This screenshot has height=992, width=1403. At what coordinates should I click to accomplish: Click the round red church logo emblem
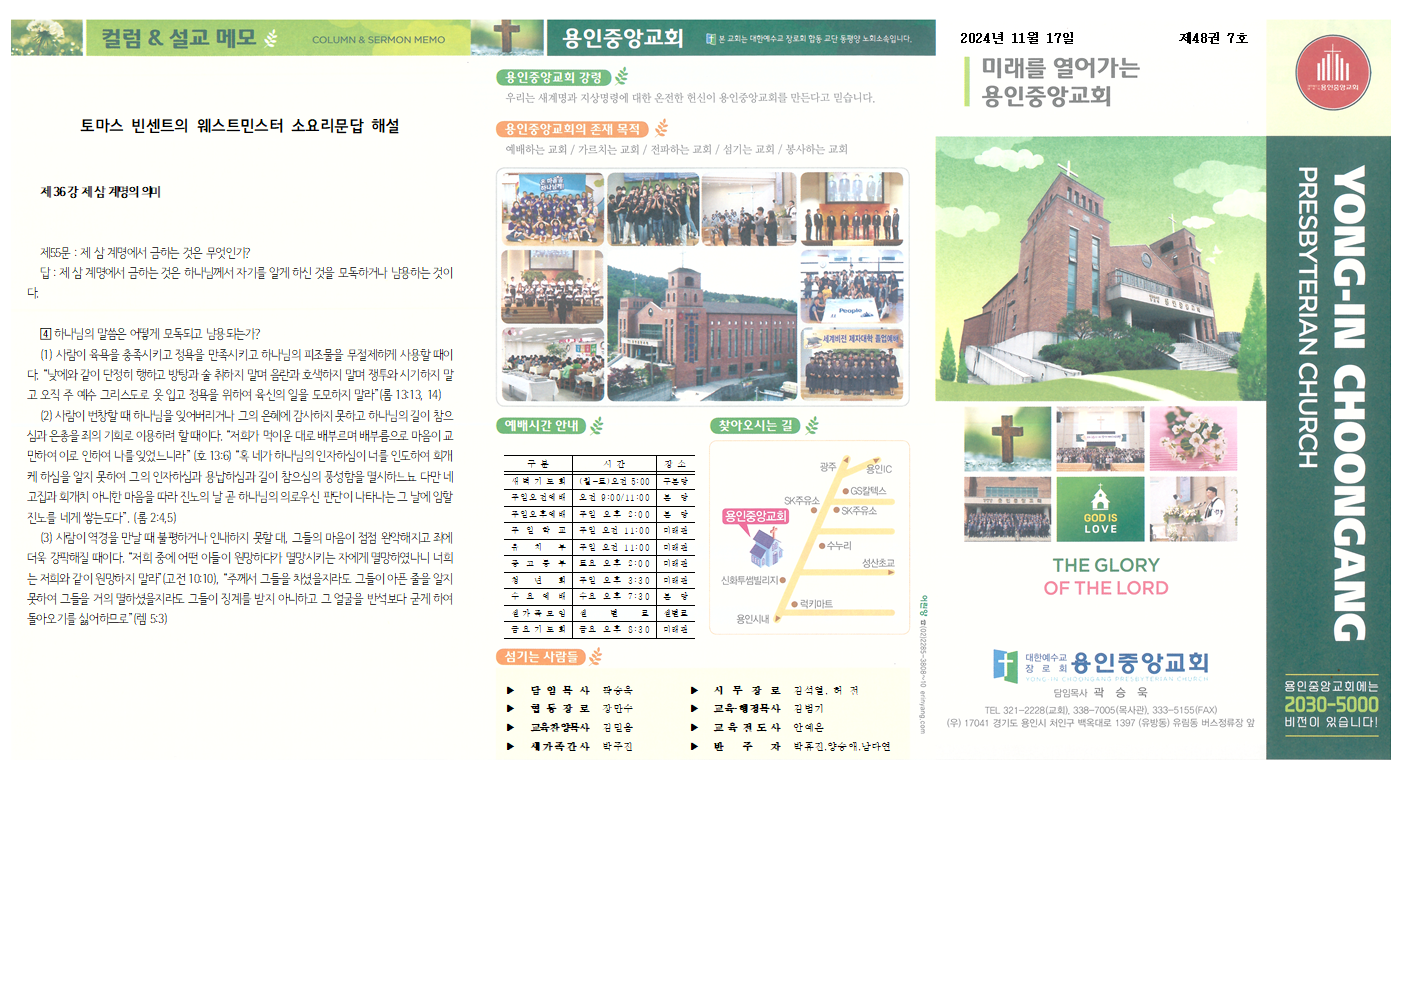pyautogui.click(x=1332, y=72)
